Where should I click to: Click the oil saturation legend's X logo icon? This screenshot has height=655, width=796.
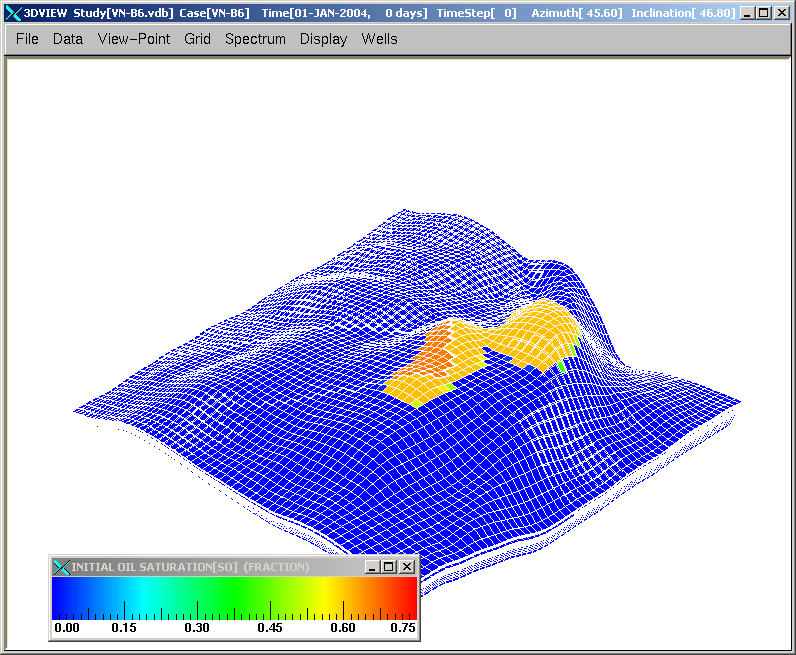(61, 567)
